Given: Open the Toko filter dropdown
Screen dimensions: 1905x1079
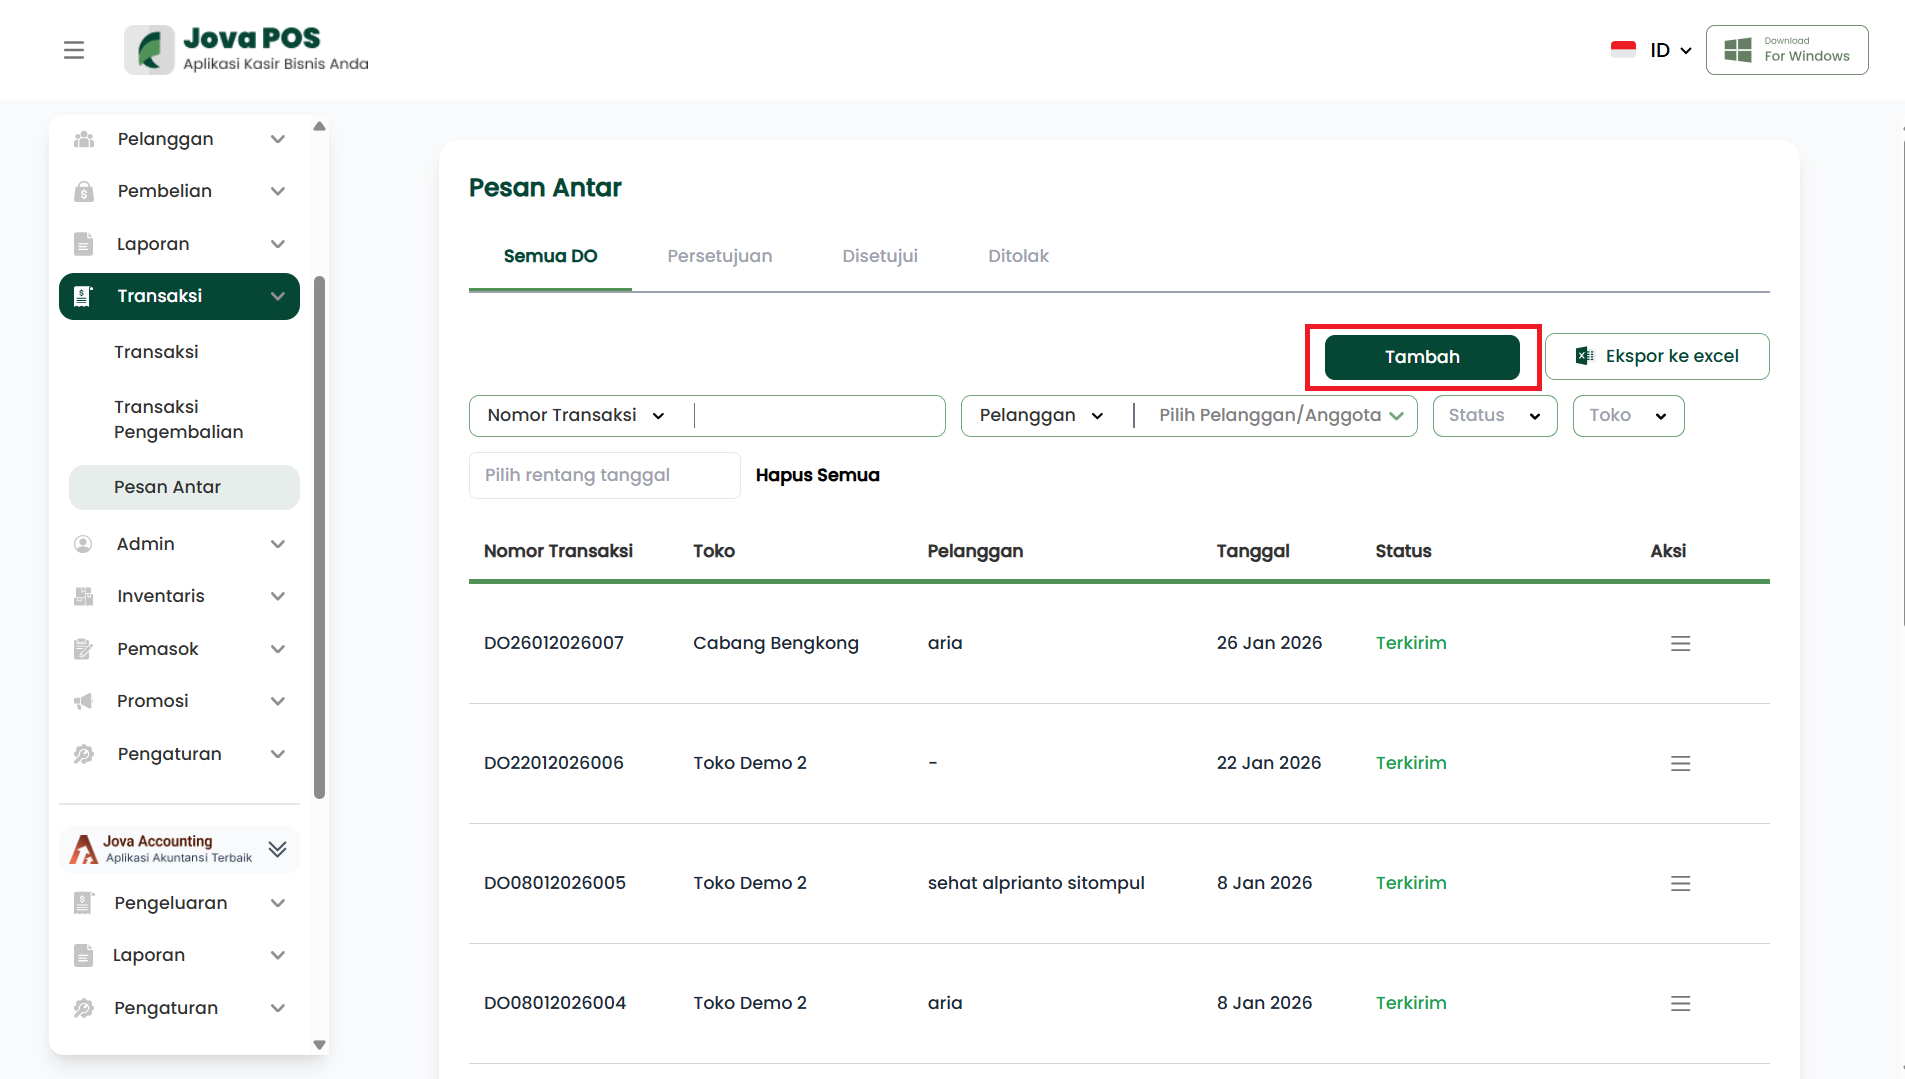Looking at the screenshot, I should [x=1627, y=416].
